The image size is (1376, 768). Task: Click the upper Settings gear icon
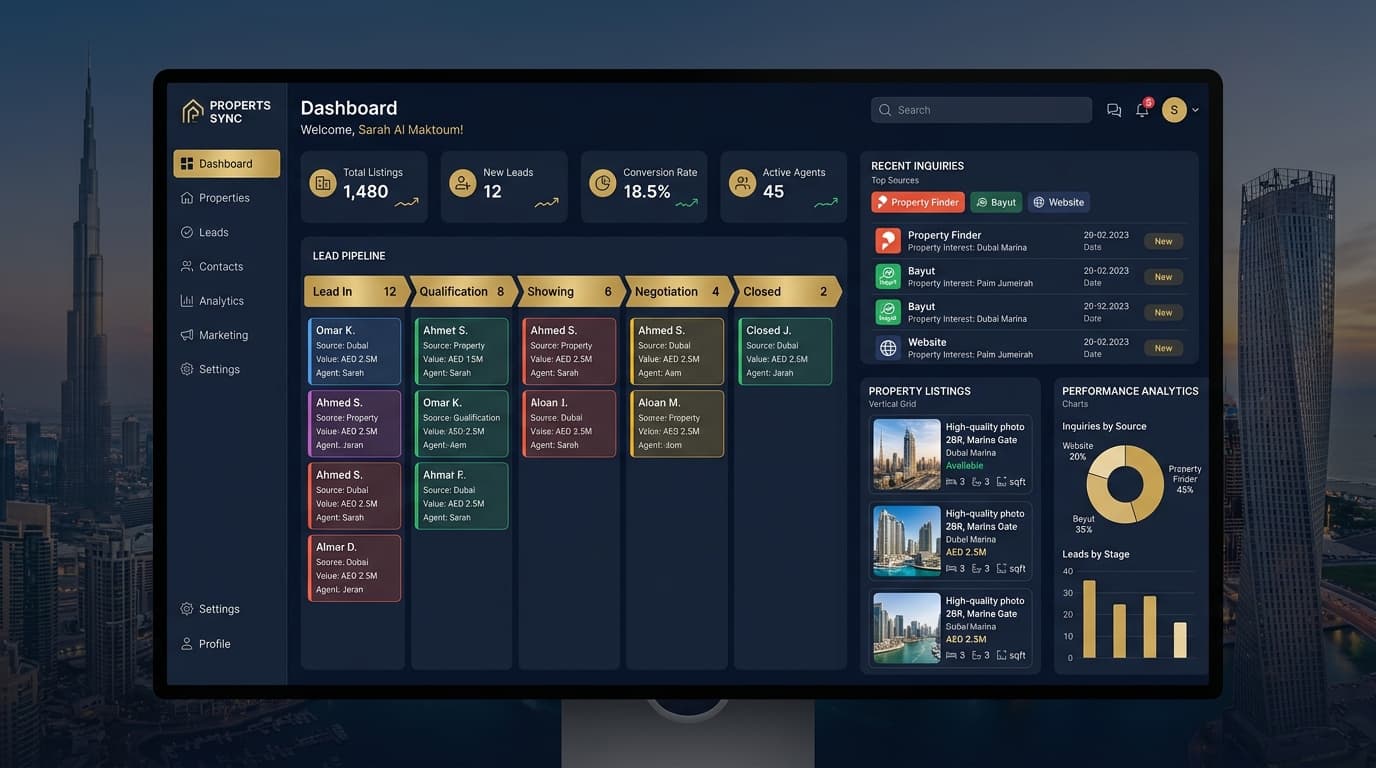[x=187, y=369]
